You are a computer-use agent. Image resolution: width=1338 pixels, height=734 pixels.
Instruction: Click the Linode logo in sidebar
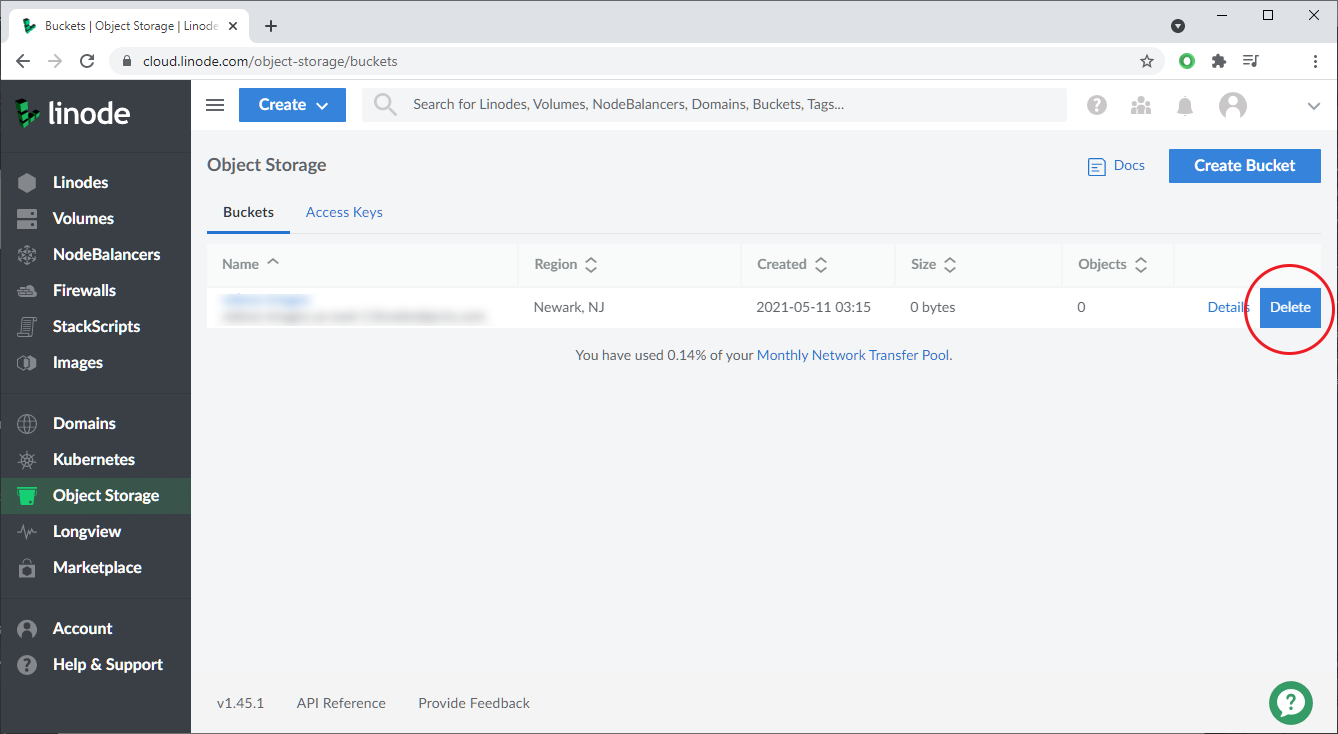(x=72, y=113)
